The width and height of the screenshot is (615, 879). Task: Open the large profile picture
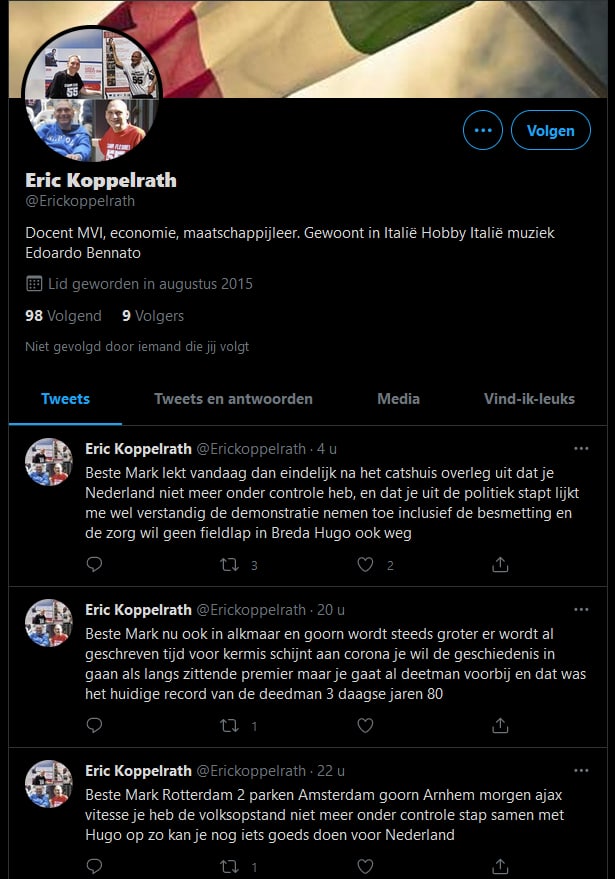[90, 95]
